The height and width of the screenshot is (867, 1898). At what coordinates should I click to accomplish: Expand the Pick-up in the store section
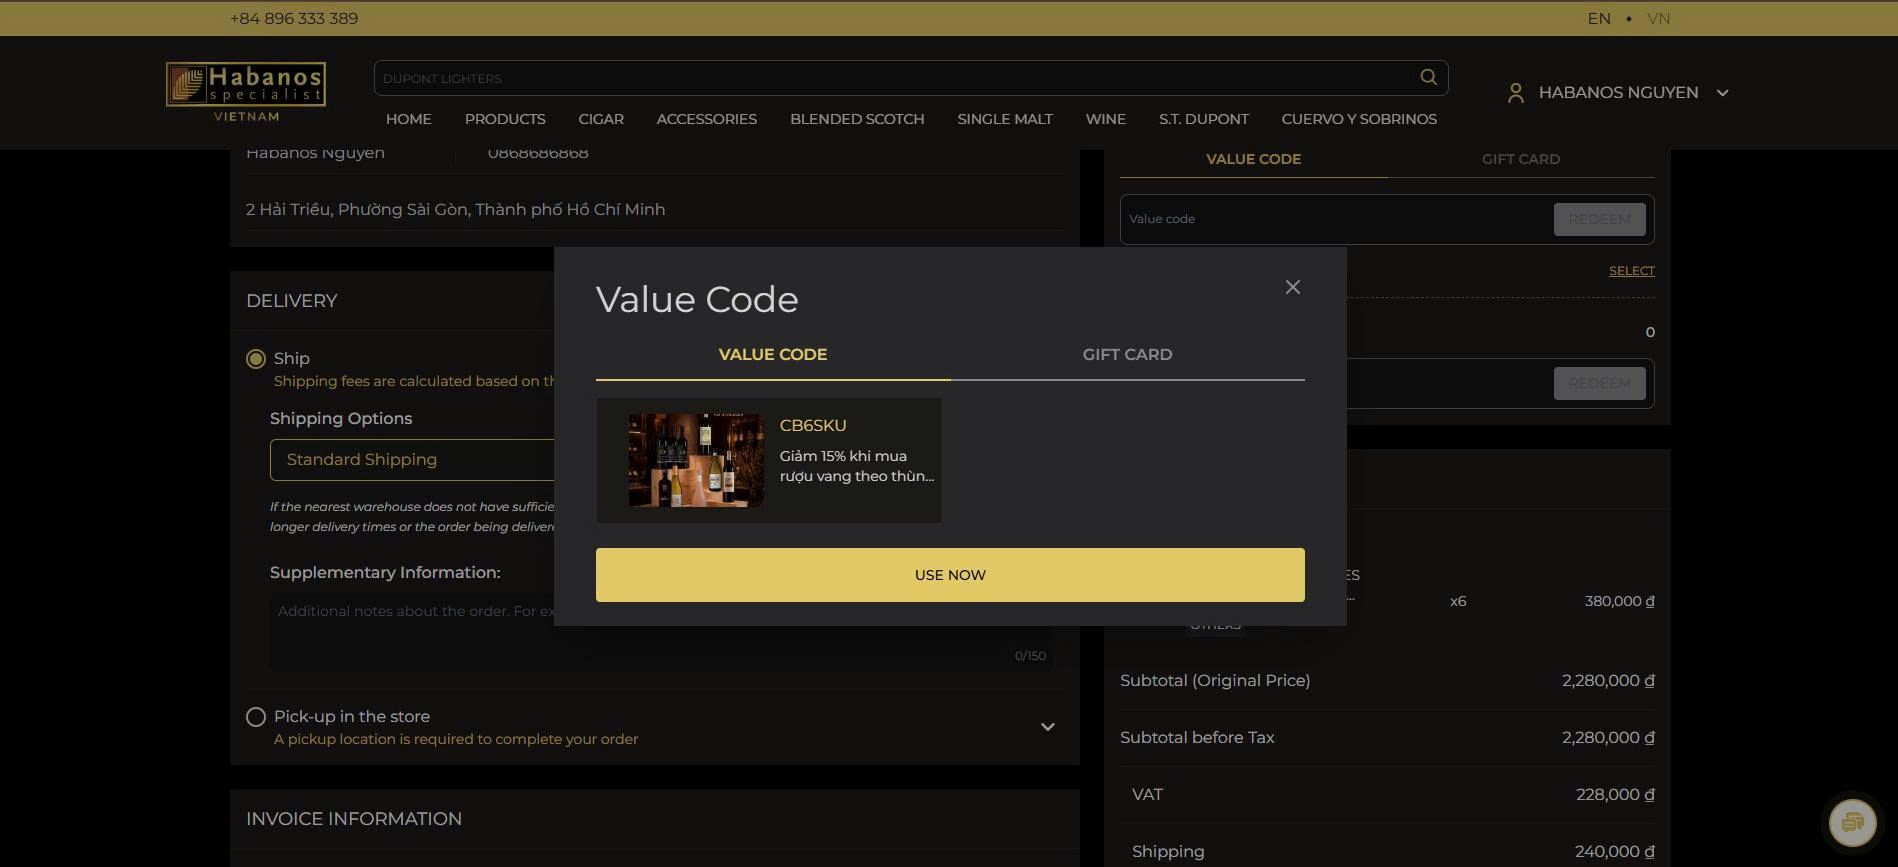tap(1048, 727)
